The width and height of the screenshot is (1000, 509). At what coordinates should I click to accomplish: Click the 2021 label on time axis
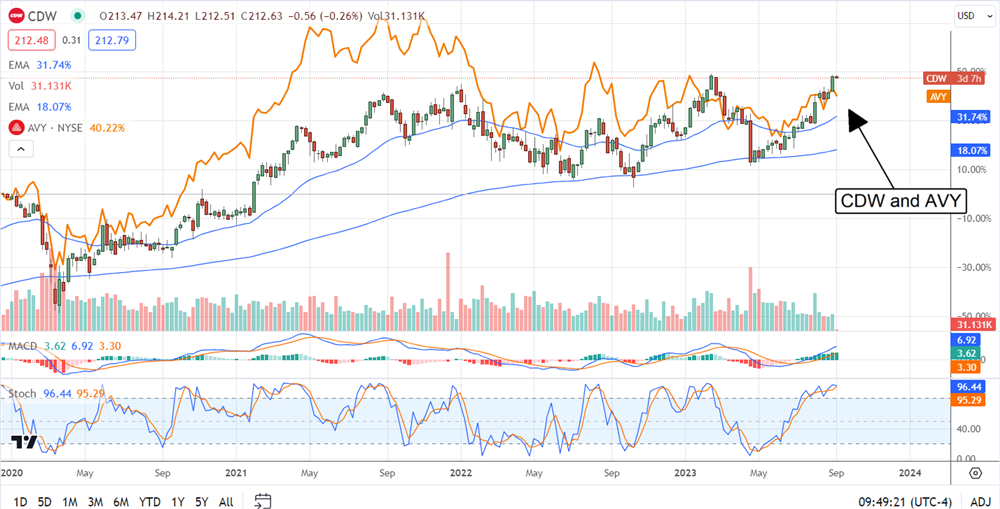(235, 473)
